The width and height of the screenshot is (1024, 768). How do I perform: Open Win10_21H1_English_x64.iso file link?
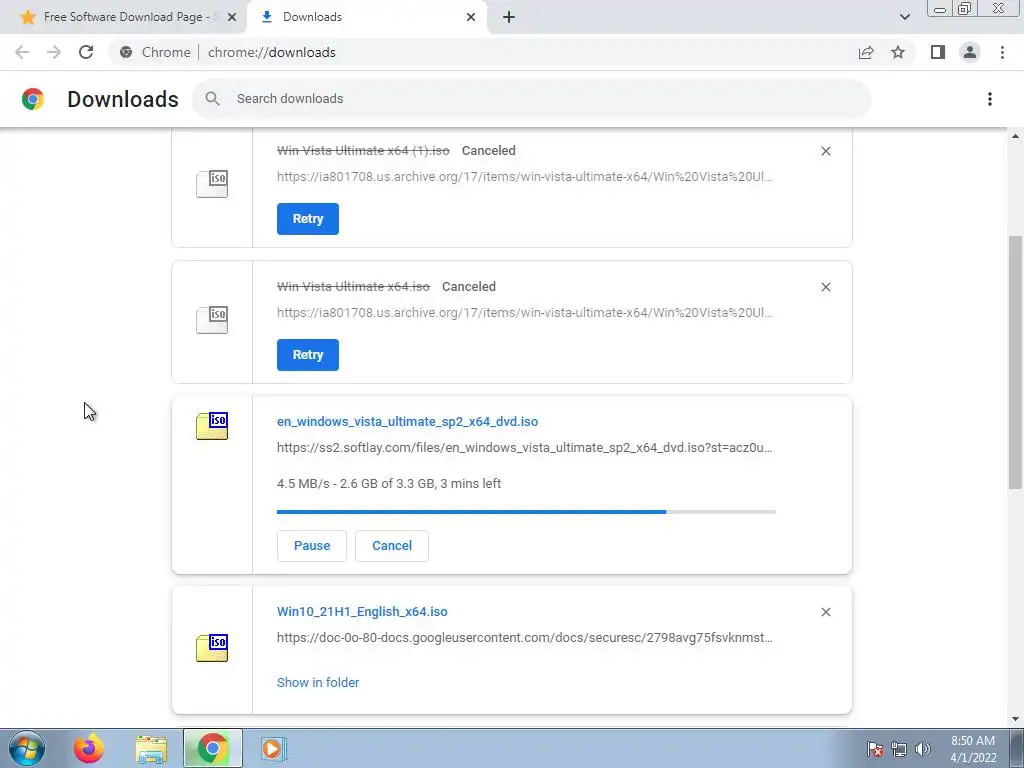[362, 612]
